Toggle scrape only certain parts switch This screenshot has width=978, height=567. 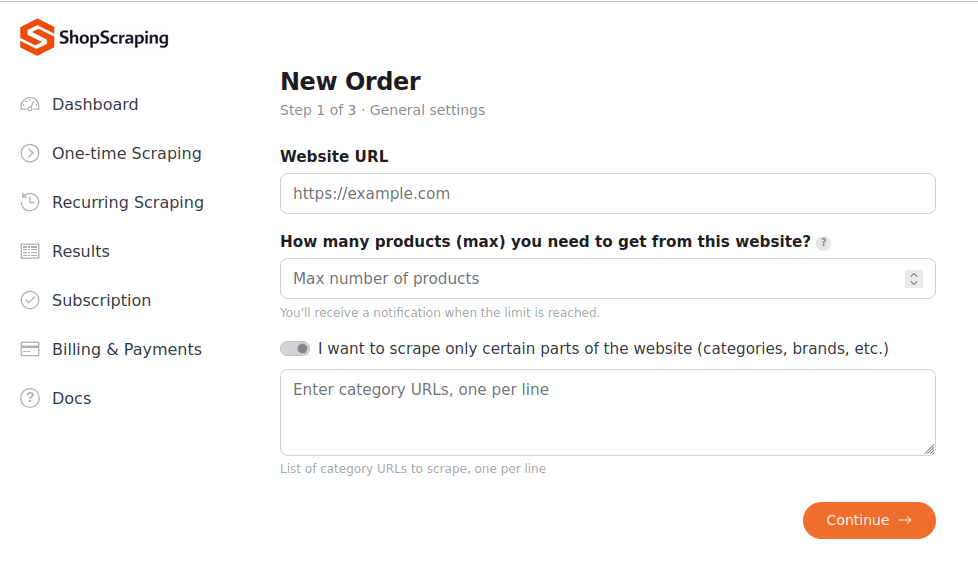pyautogui.click(x=295, y=349)
